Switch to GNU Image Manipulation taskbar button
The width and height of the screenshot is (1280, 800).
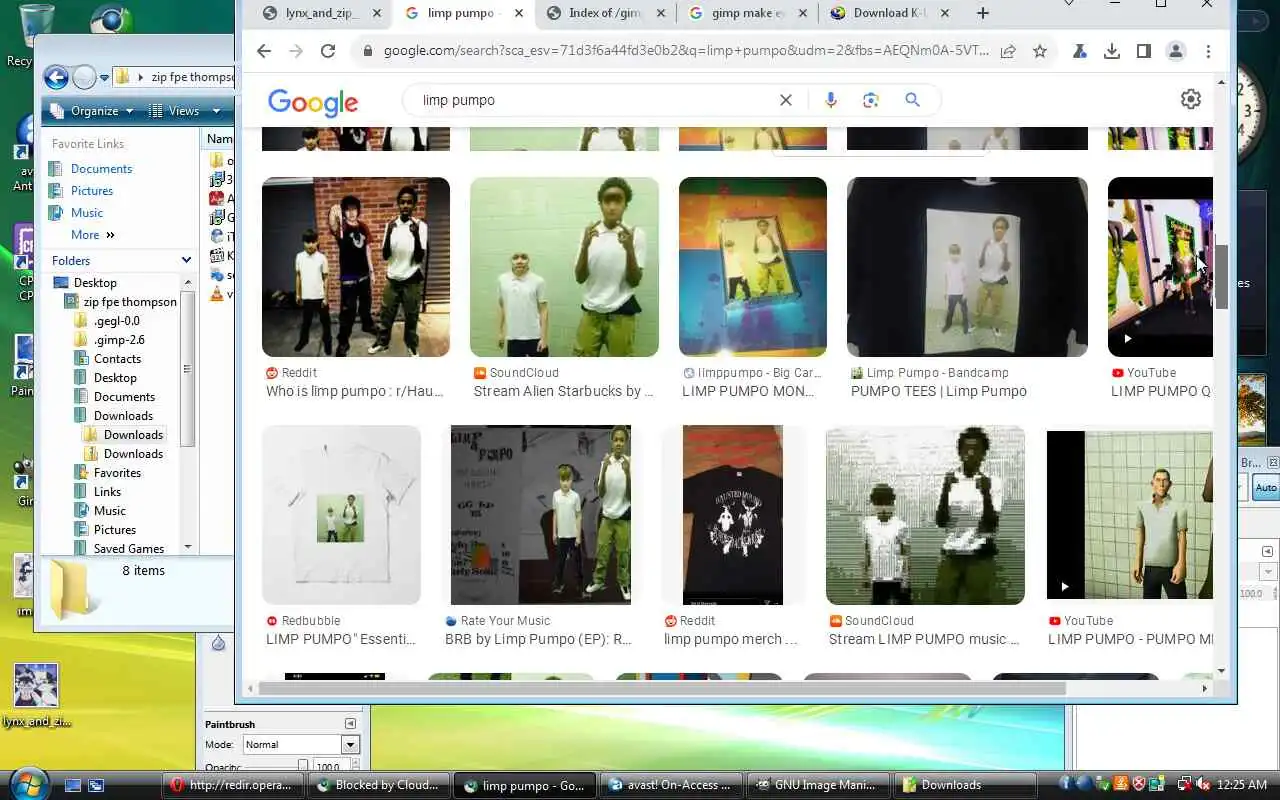[817, 785]
